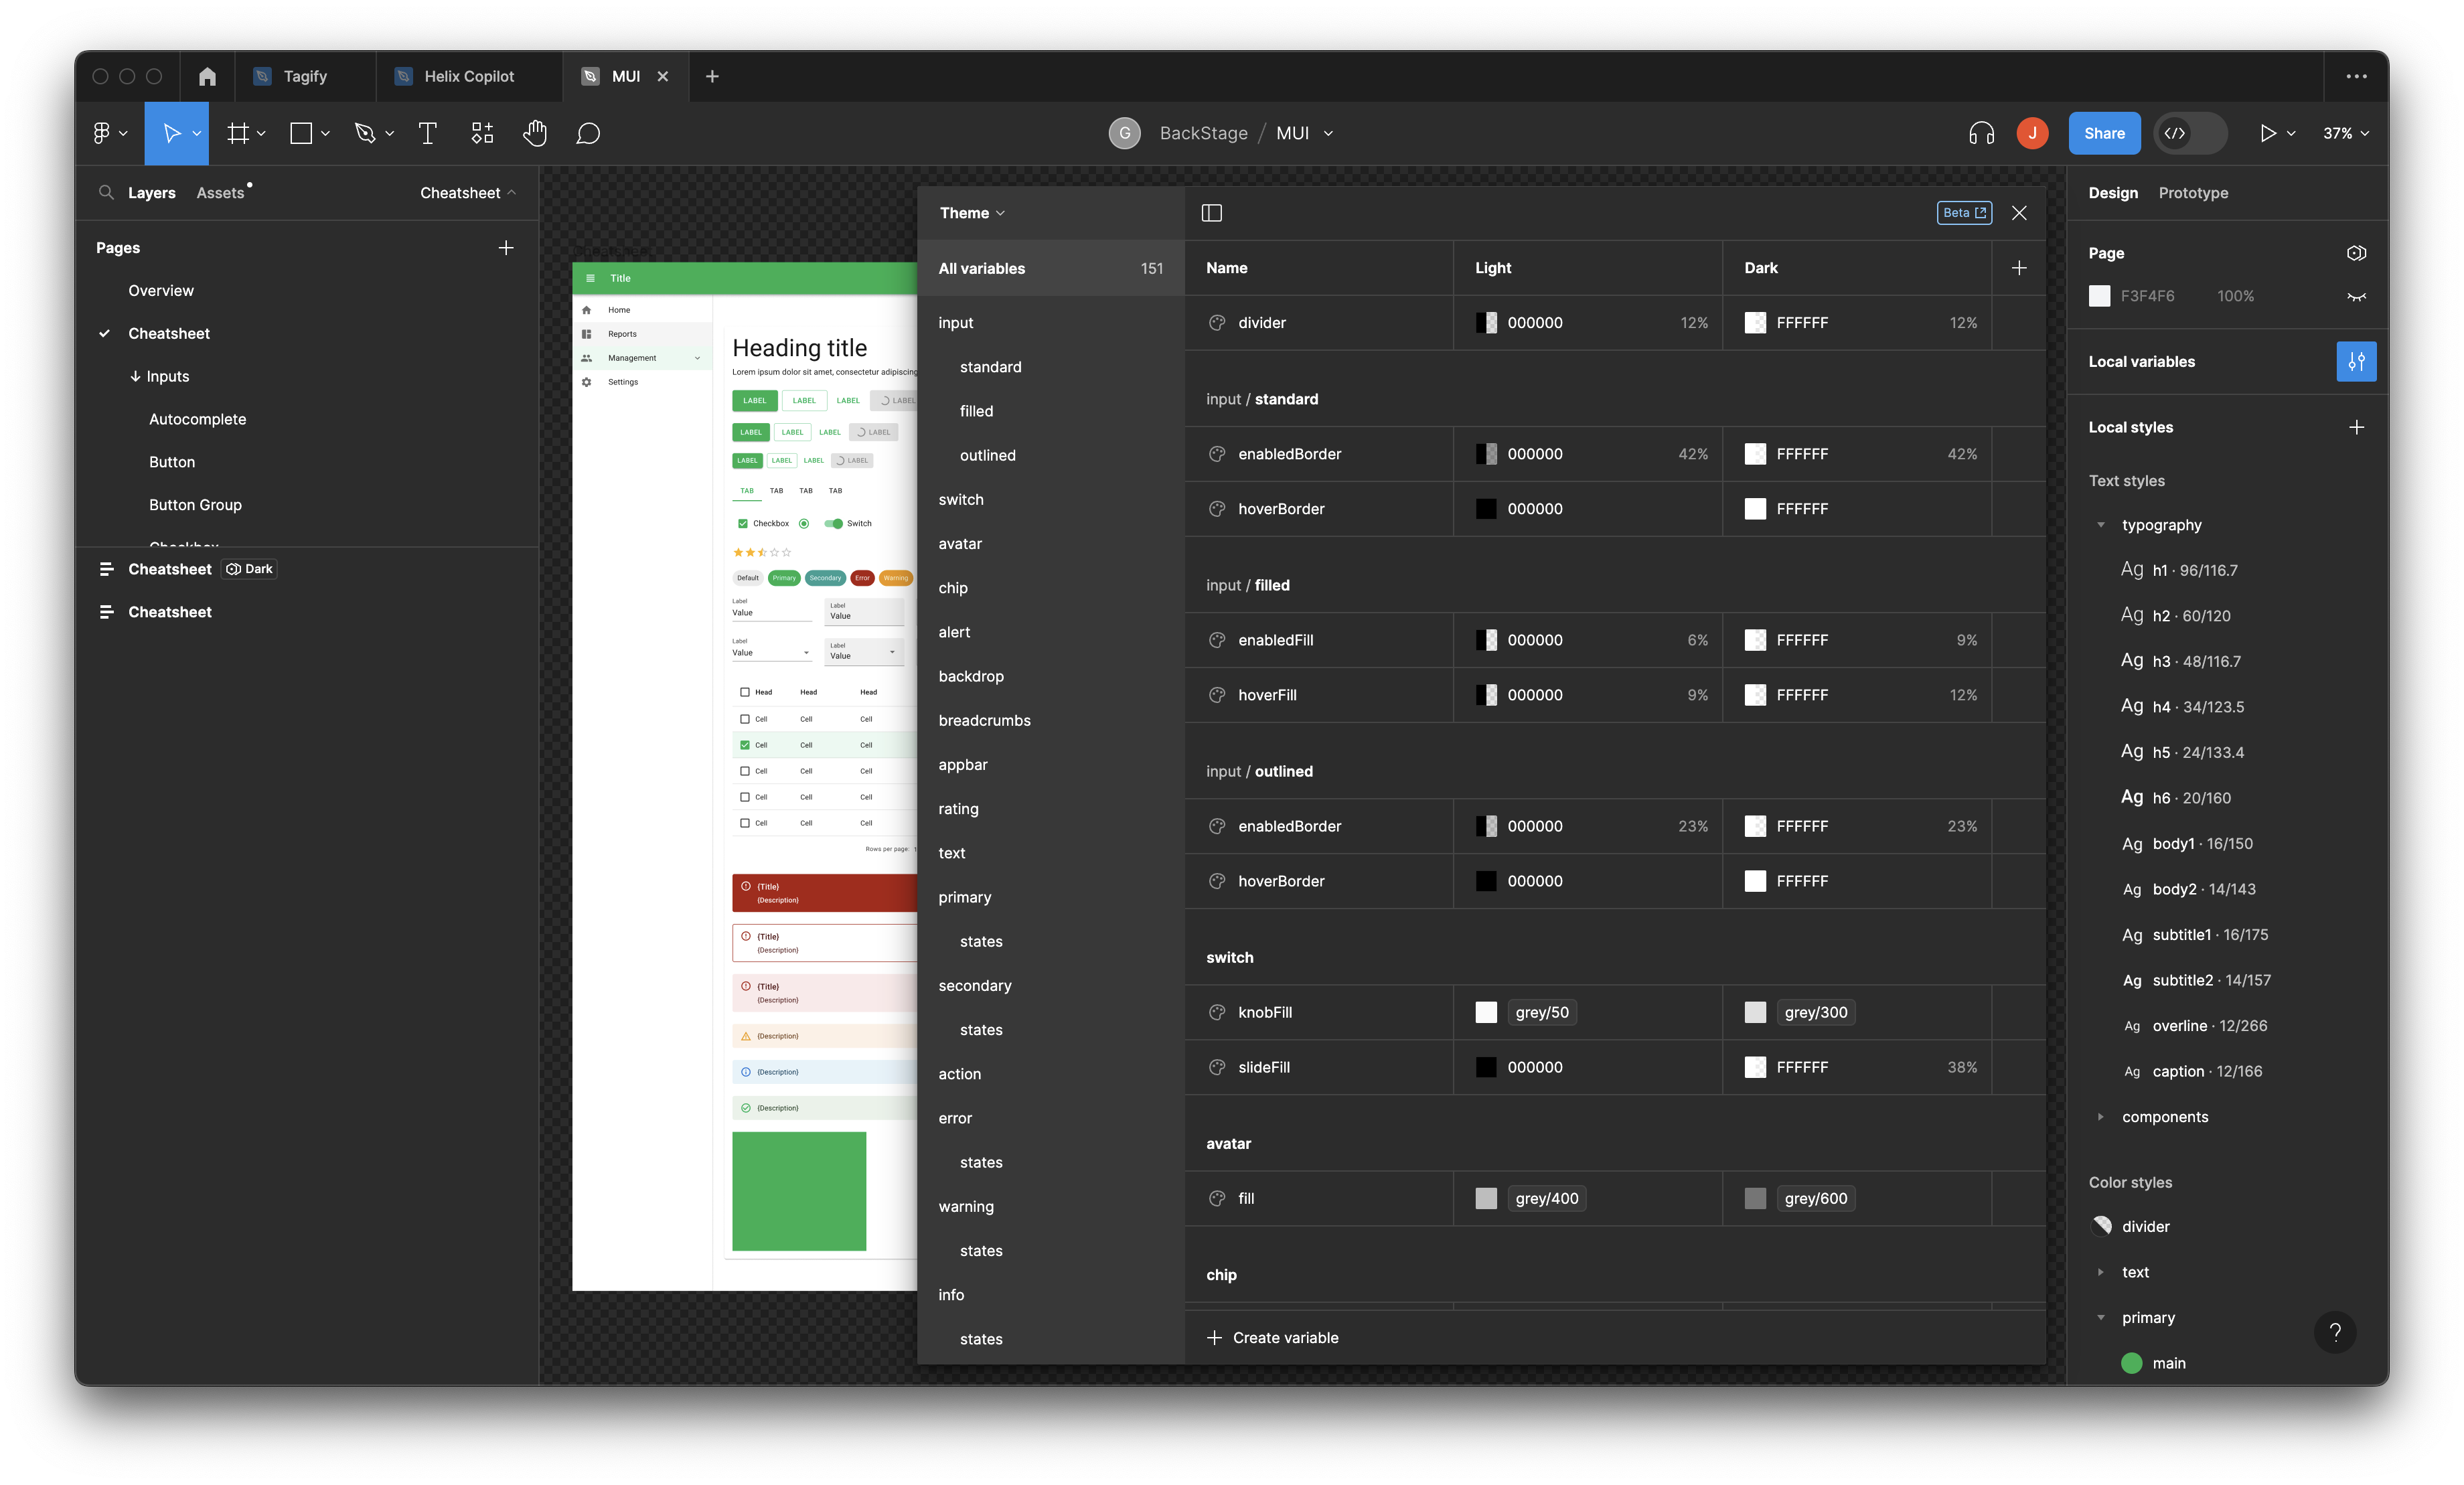
Task: Select the Button Group layer
Action: [x=196, y=505]
